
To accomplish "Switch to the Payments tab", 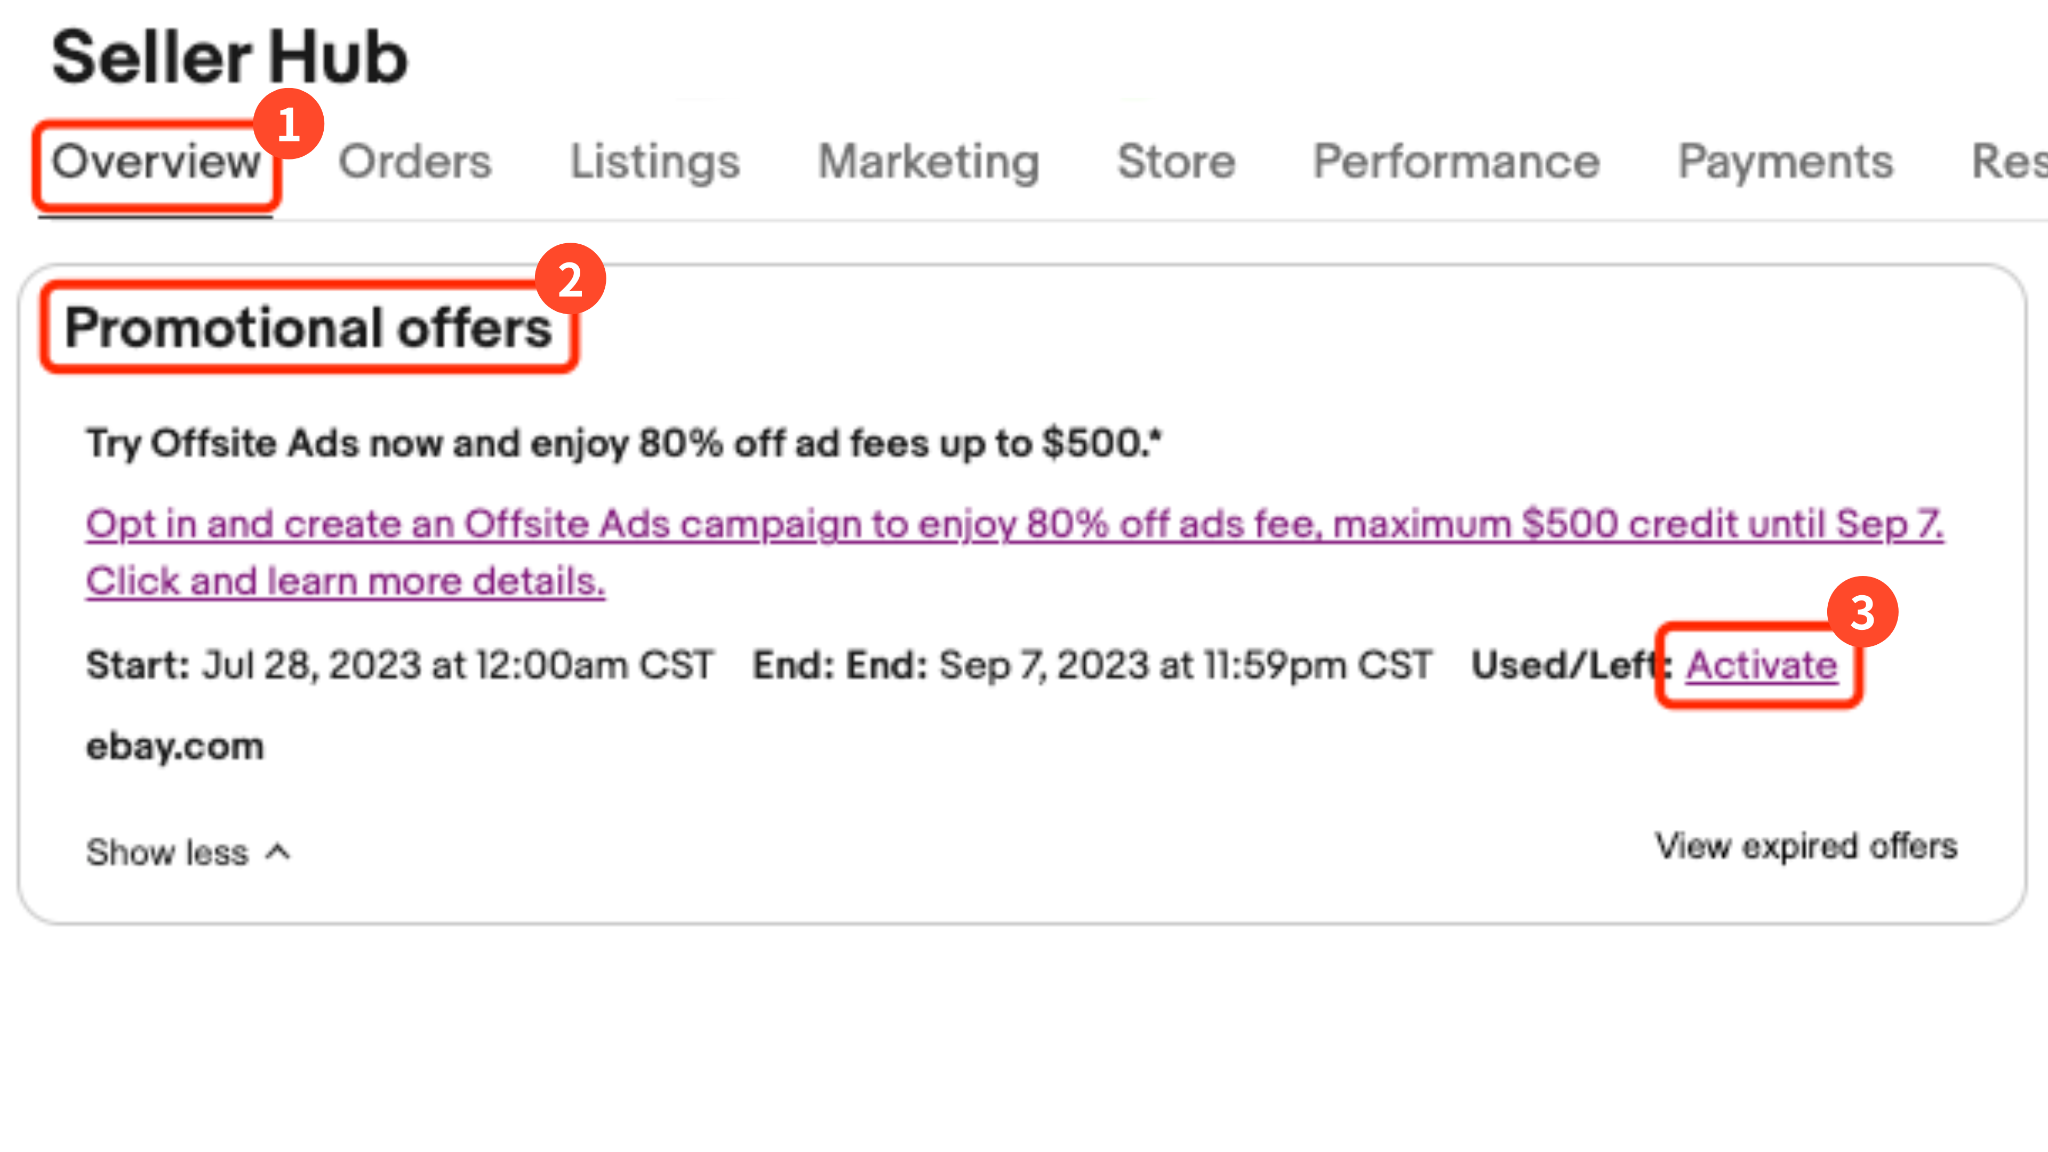I will click(1785, 162).
